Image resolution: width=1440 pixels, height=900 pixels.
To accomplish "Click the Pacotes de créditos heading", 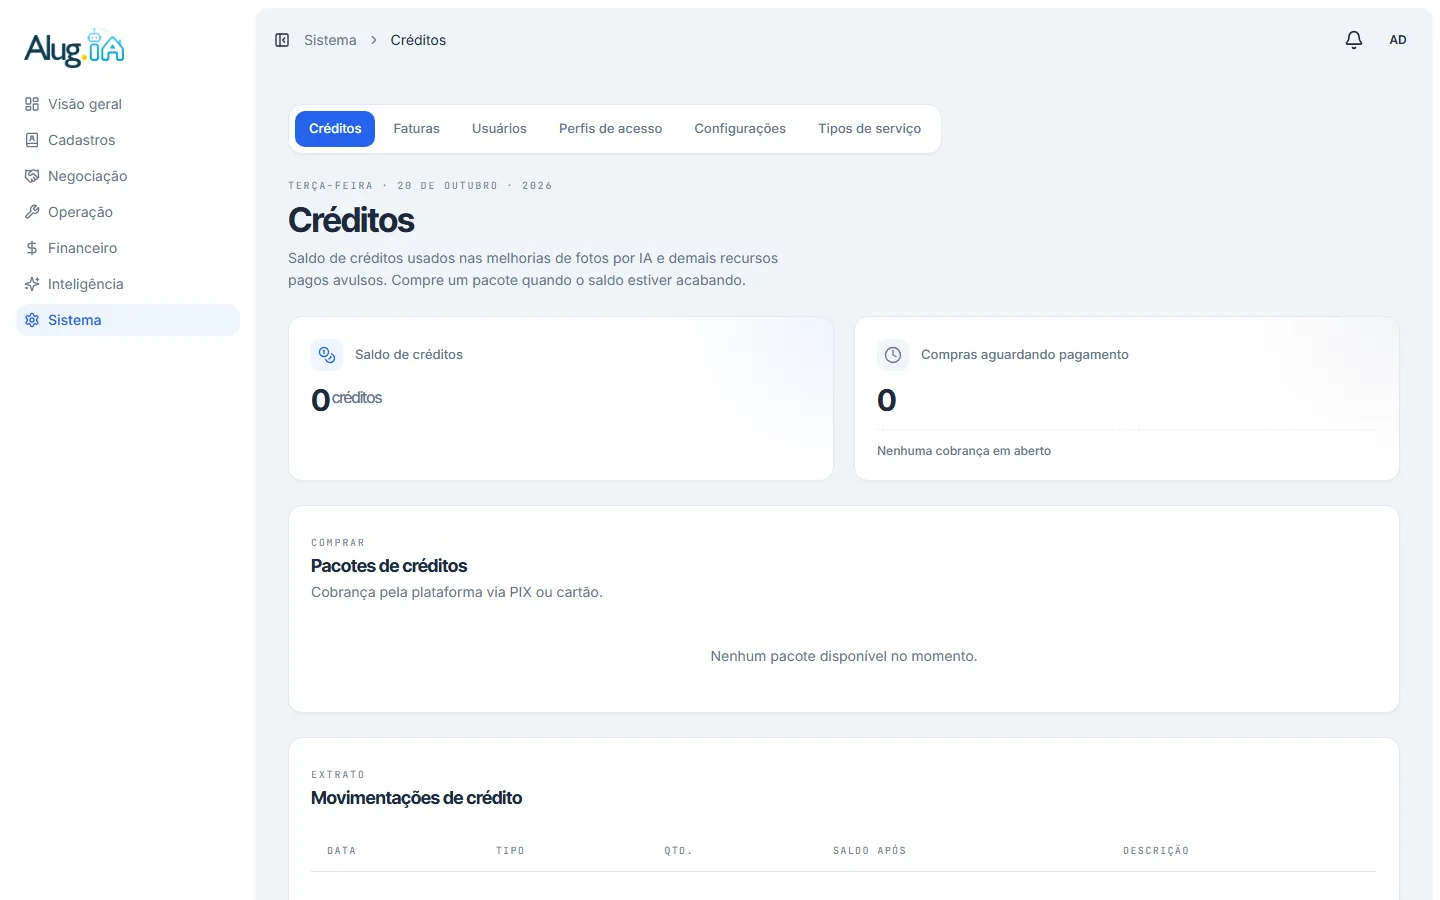I will [389, 566].
